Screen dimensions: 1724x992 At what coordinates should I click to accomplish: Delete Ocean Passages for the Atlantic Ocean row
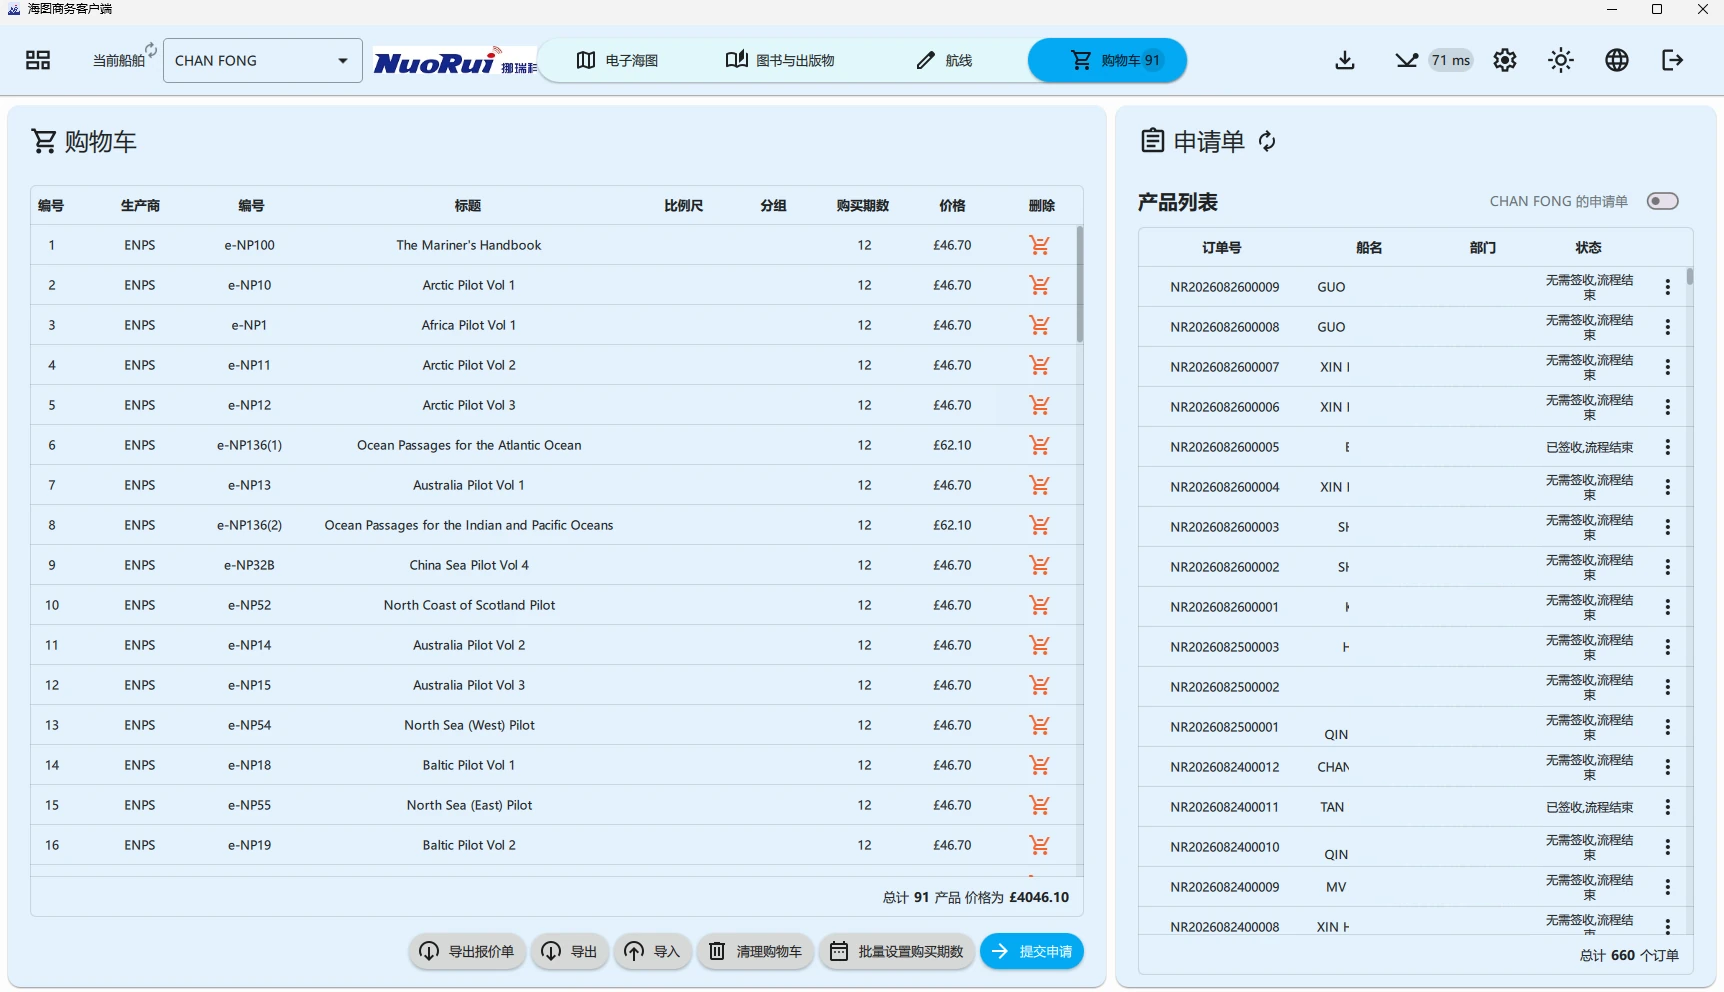(1040, 445)
